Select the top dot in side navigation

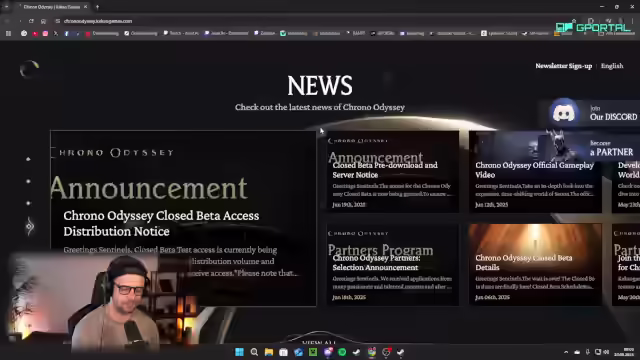coord(28,159)
